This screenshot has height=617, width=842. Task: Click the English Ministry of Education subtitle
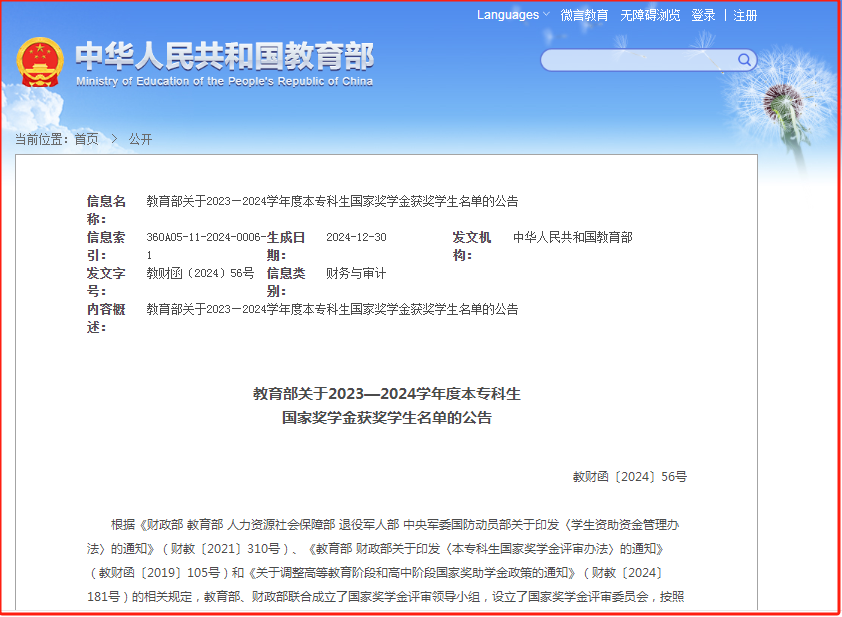point(224,81)
